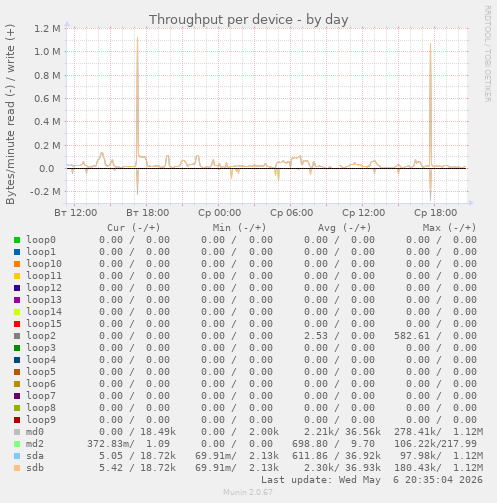The height and width of the screenshot is (503, 497).
Task: Click the '0.2 M' y-axis tick
Action: click(x=47, y=145)
